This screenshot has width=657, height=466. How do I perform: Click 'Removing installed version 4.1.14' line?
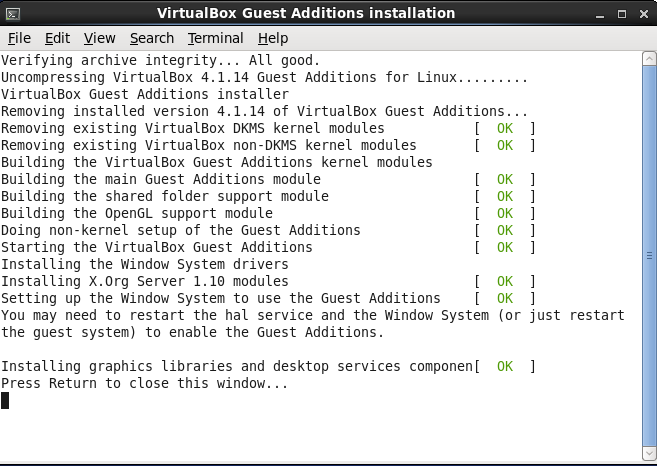(x=264, y=111)
